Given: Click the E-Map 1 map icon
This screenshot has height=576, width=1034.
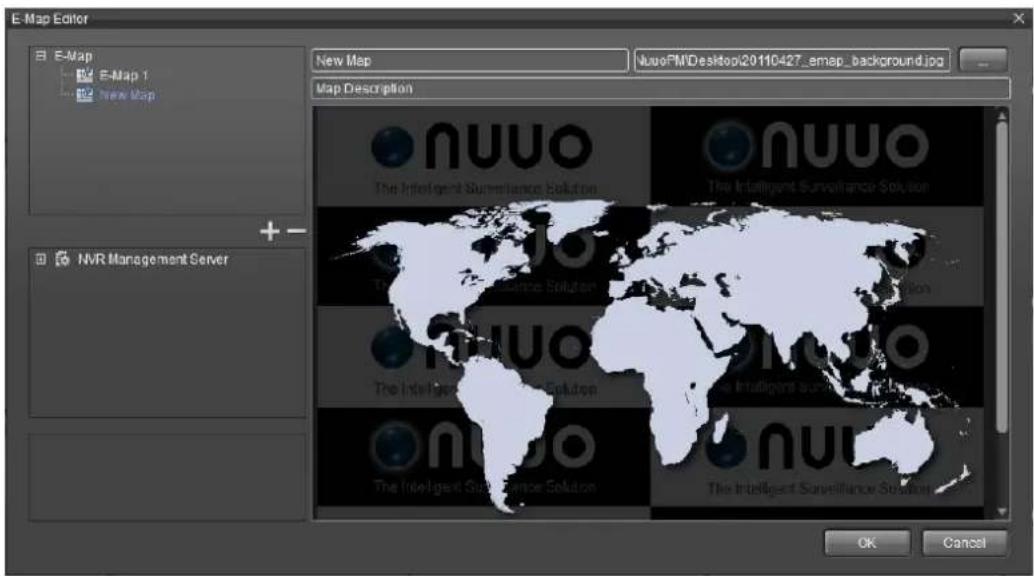Looking at the screenshot, I should pos(84,75).
